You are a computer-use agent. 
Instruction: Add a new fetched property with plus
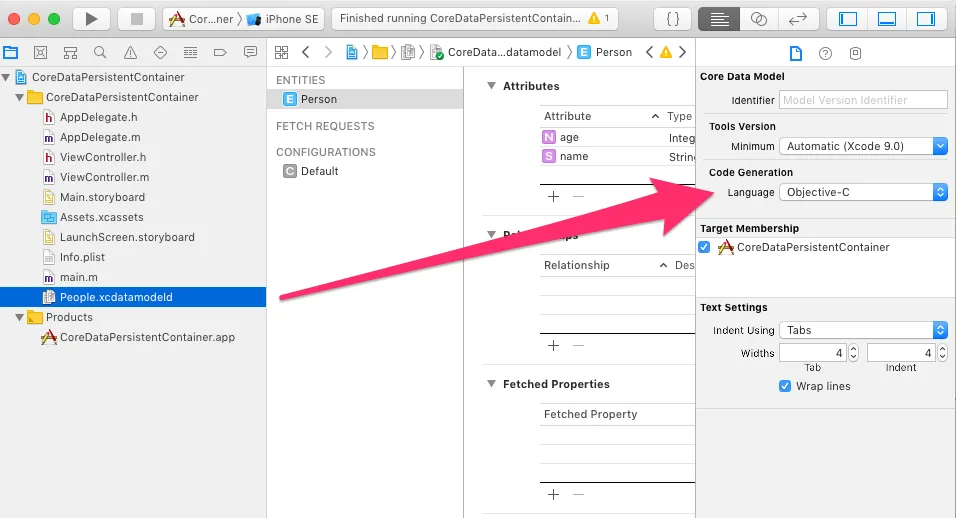pyautogui.click(x=554, y=495)
